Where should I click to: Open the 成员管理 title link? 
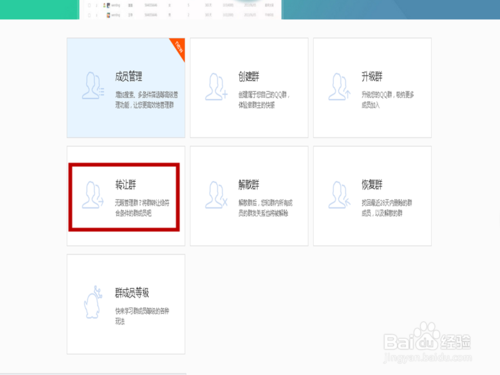coord(128,76)
